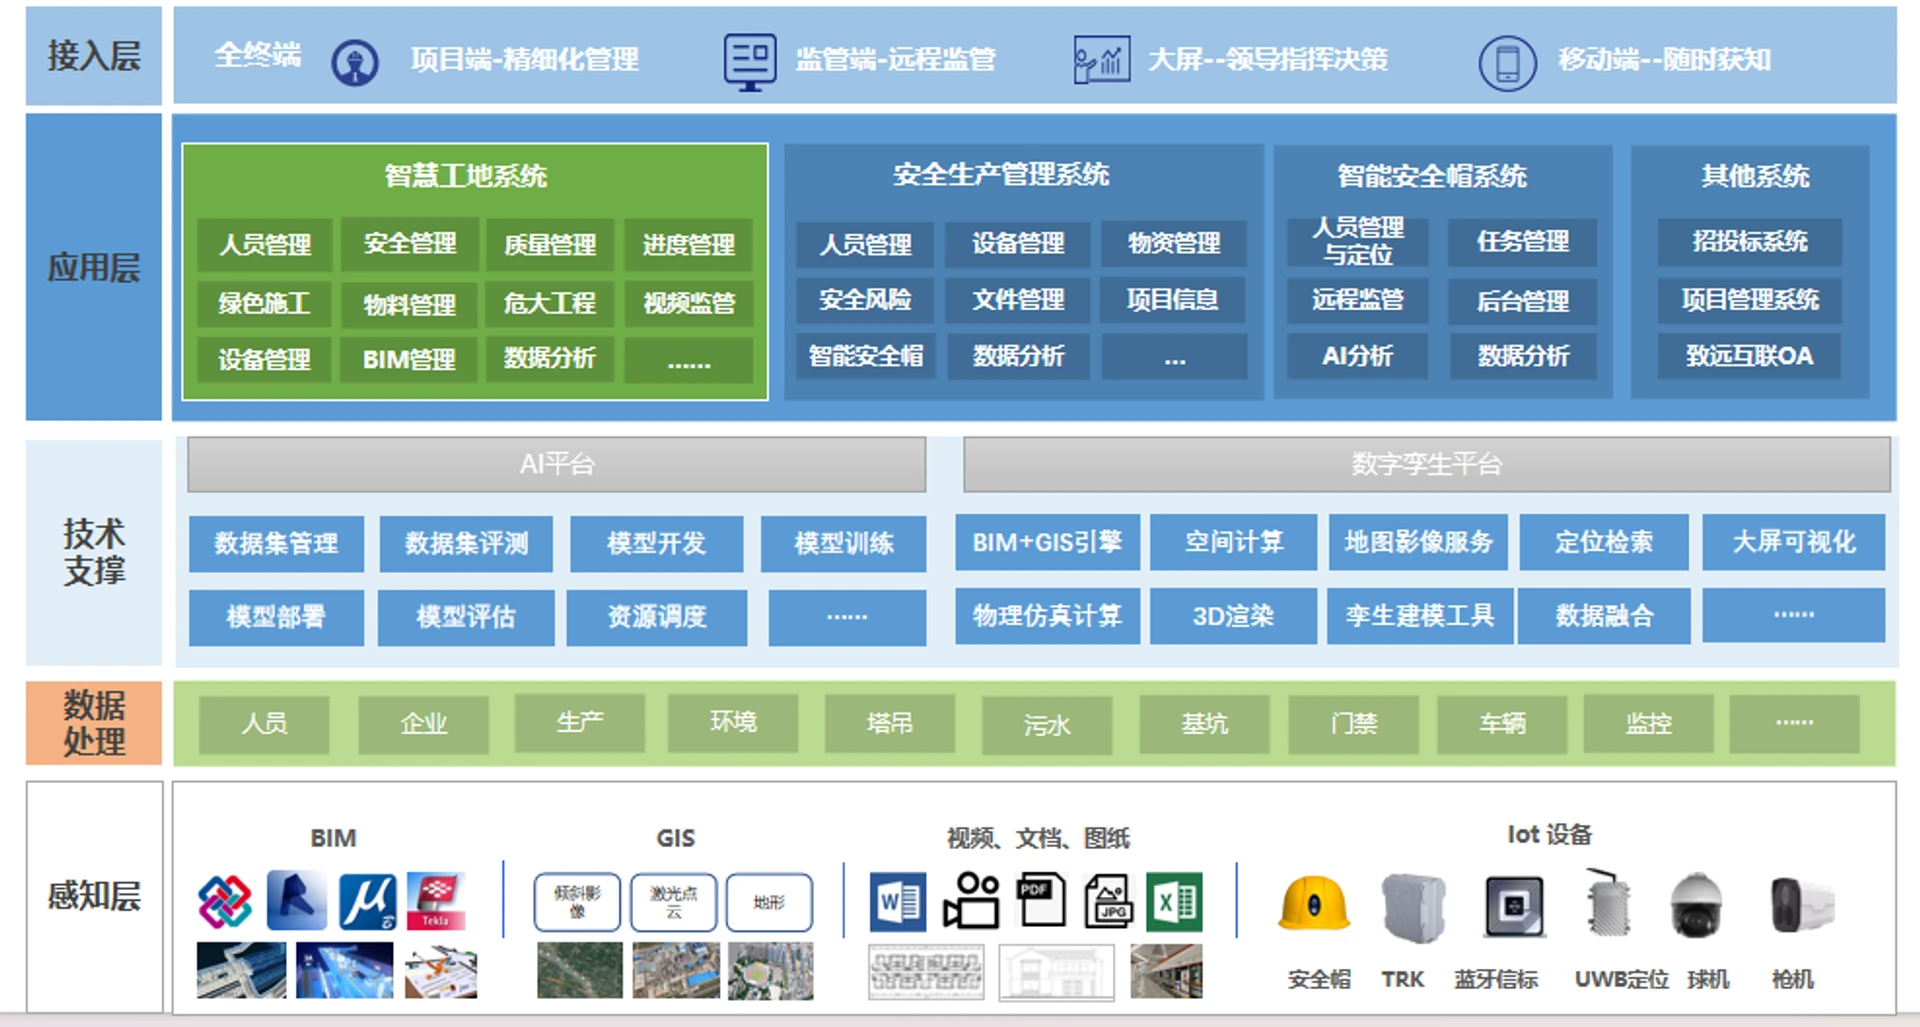Click the Tekla icon
Image resolution: width=1920 pixels, height=1027 pixels.
(x=436, y=900)
